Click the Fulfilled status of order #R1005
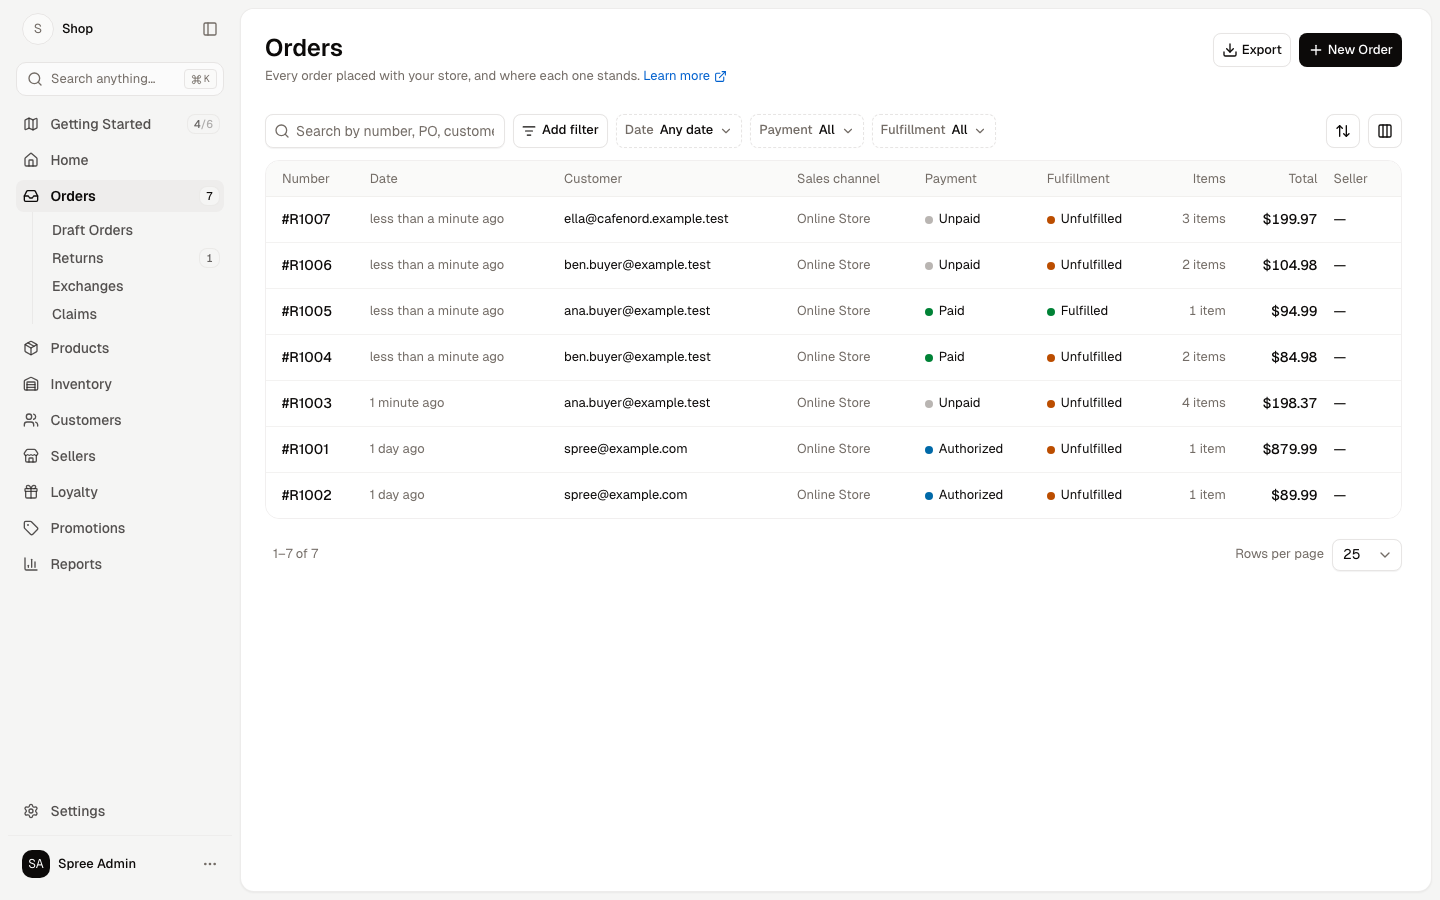Viewport: 1440px width, 900px height. click(1077, 311)
